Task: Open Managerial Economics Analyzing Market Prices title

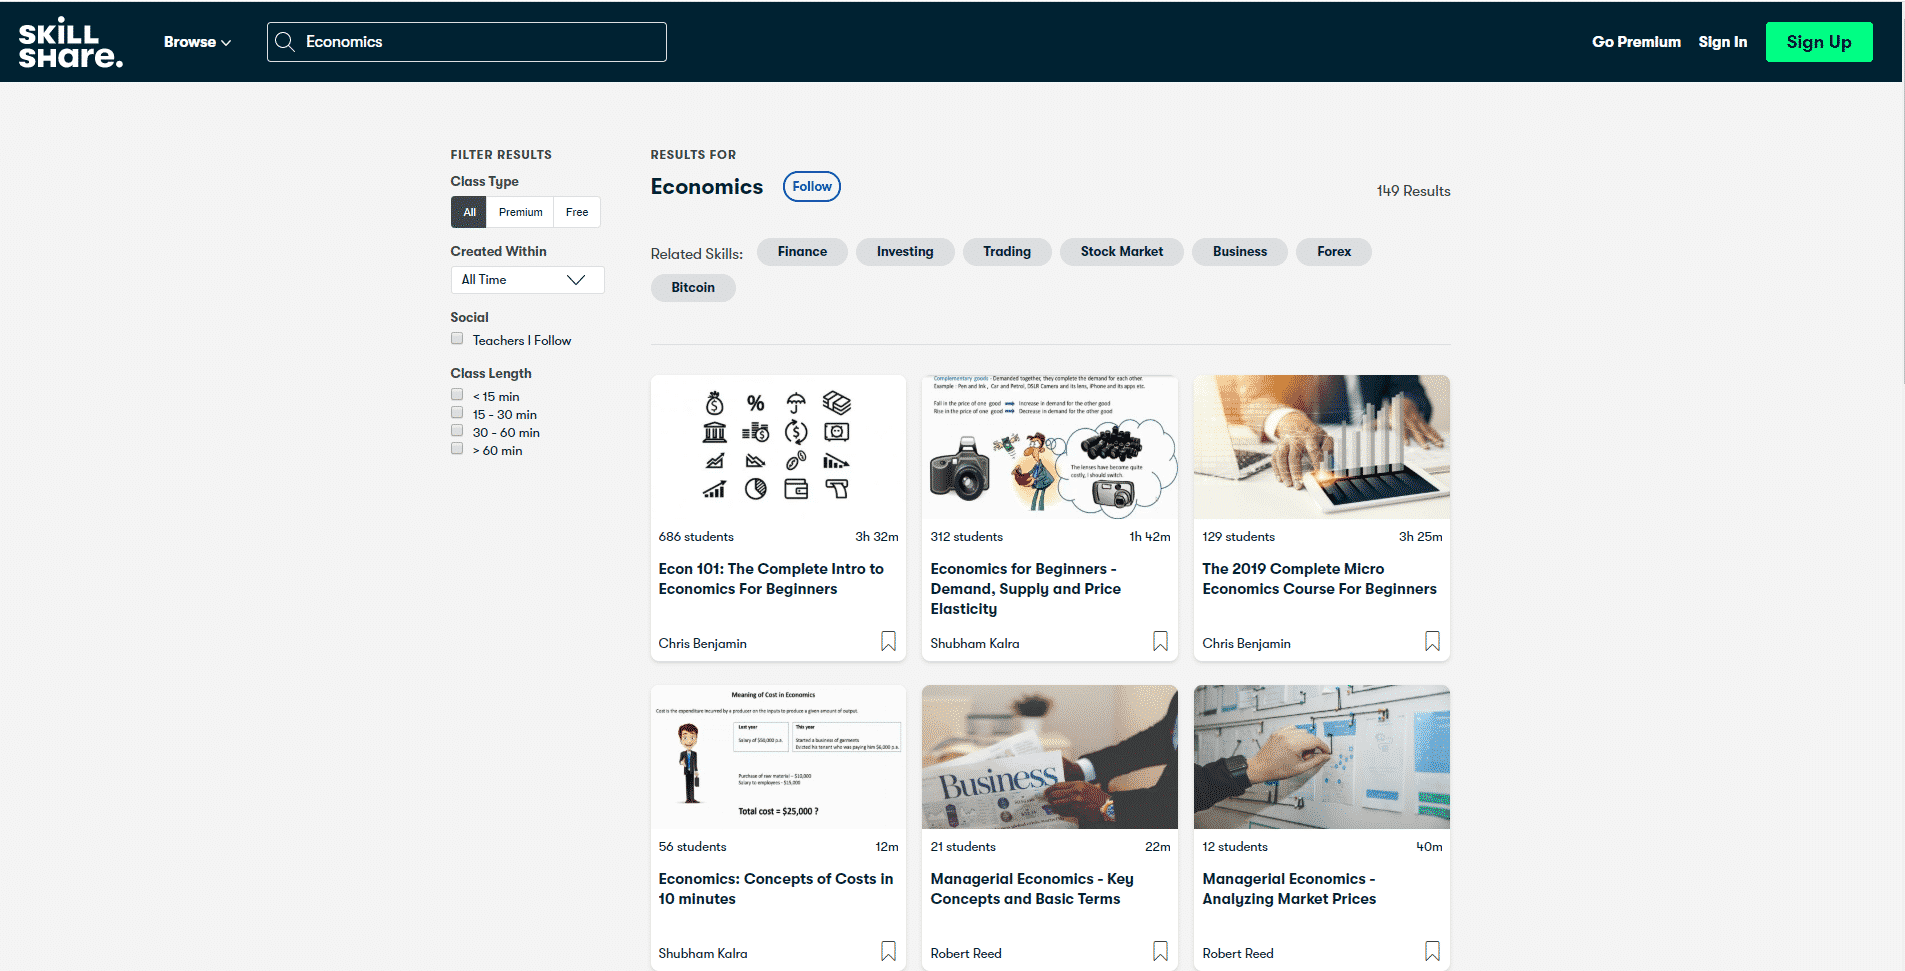Action: [1289, 889]
